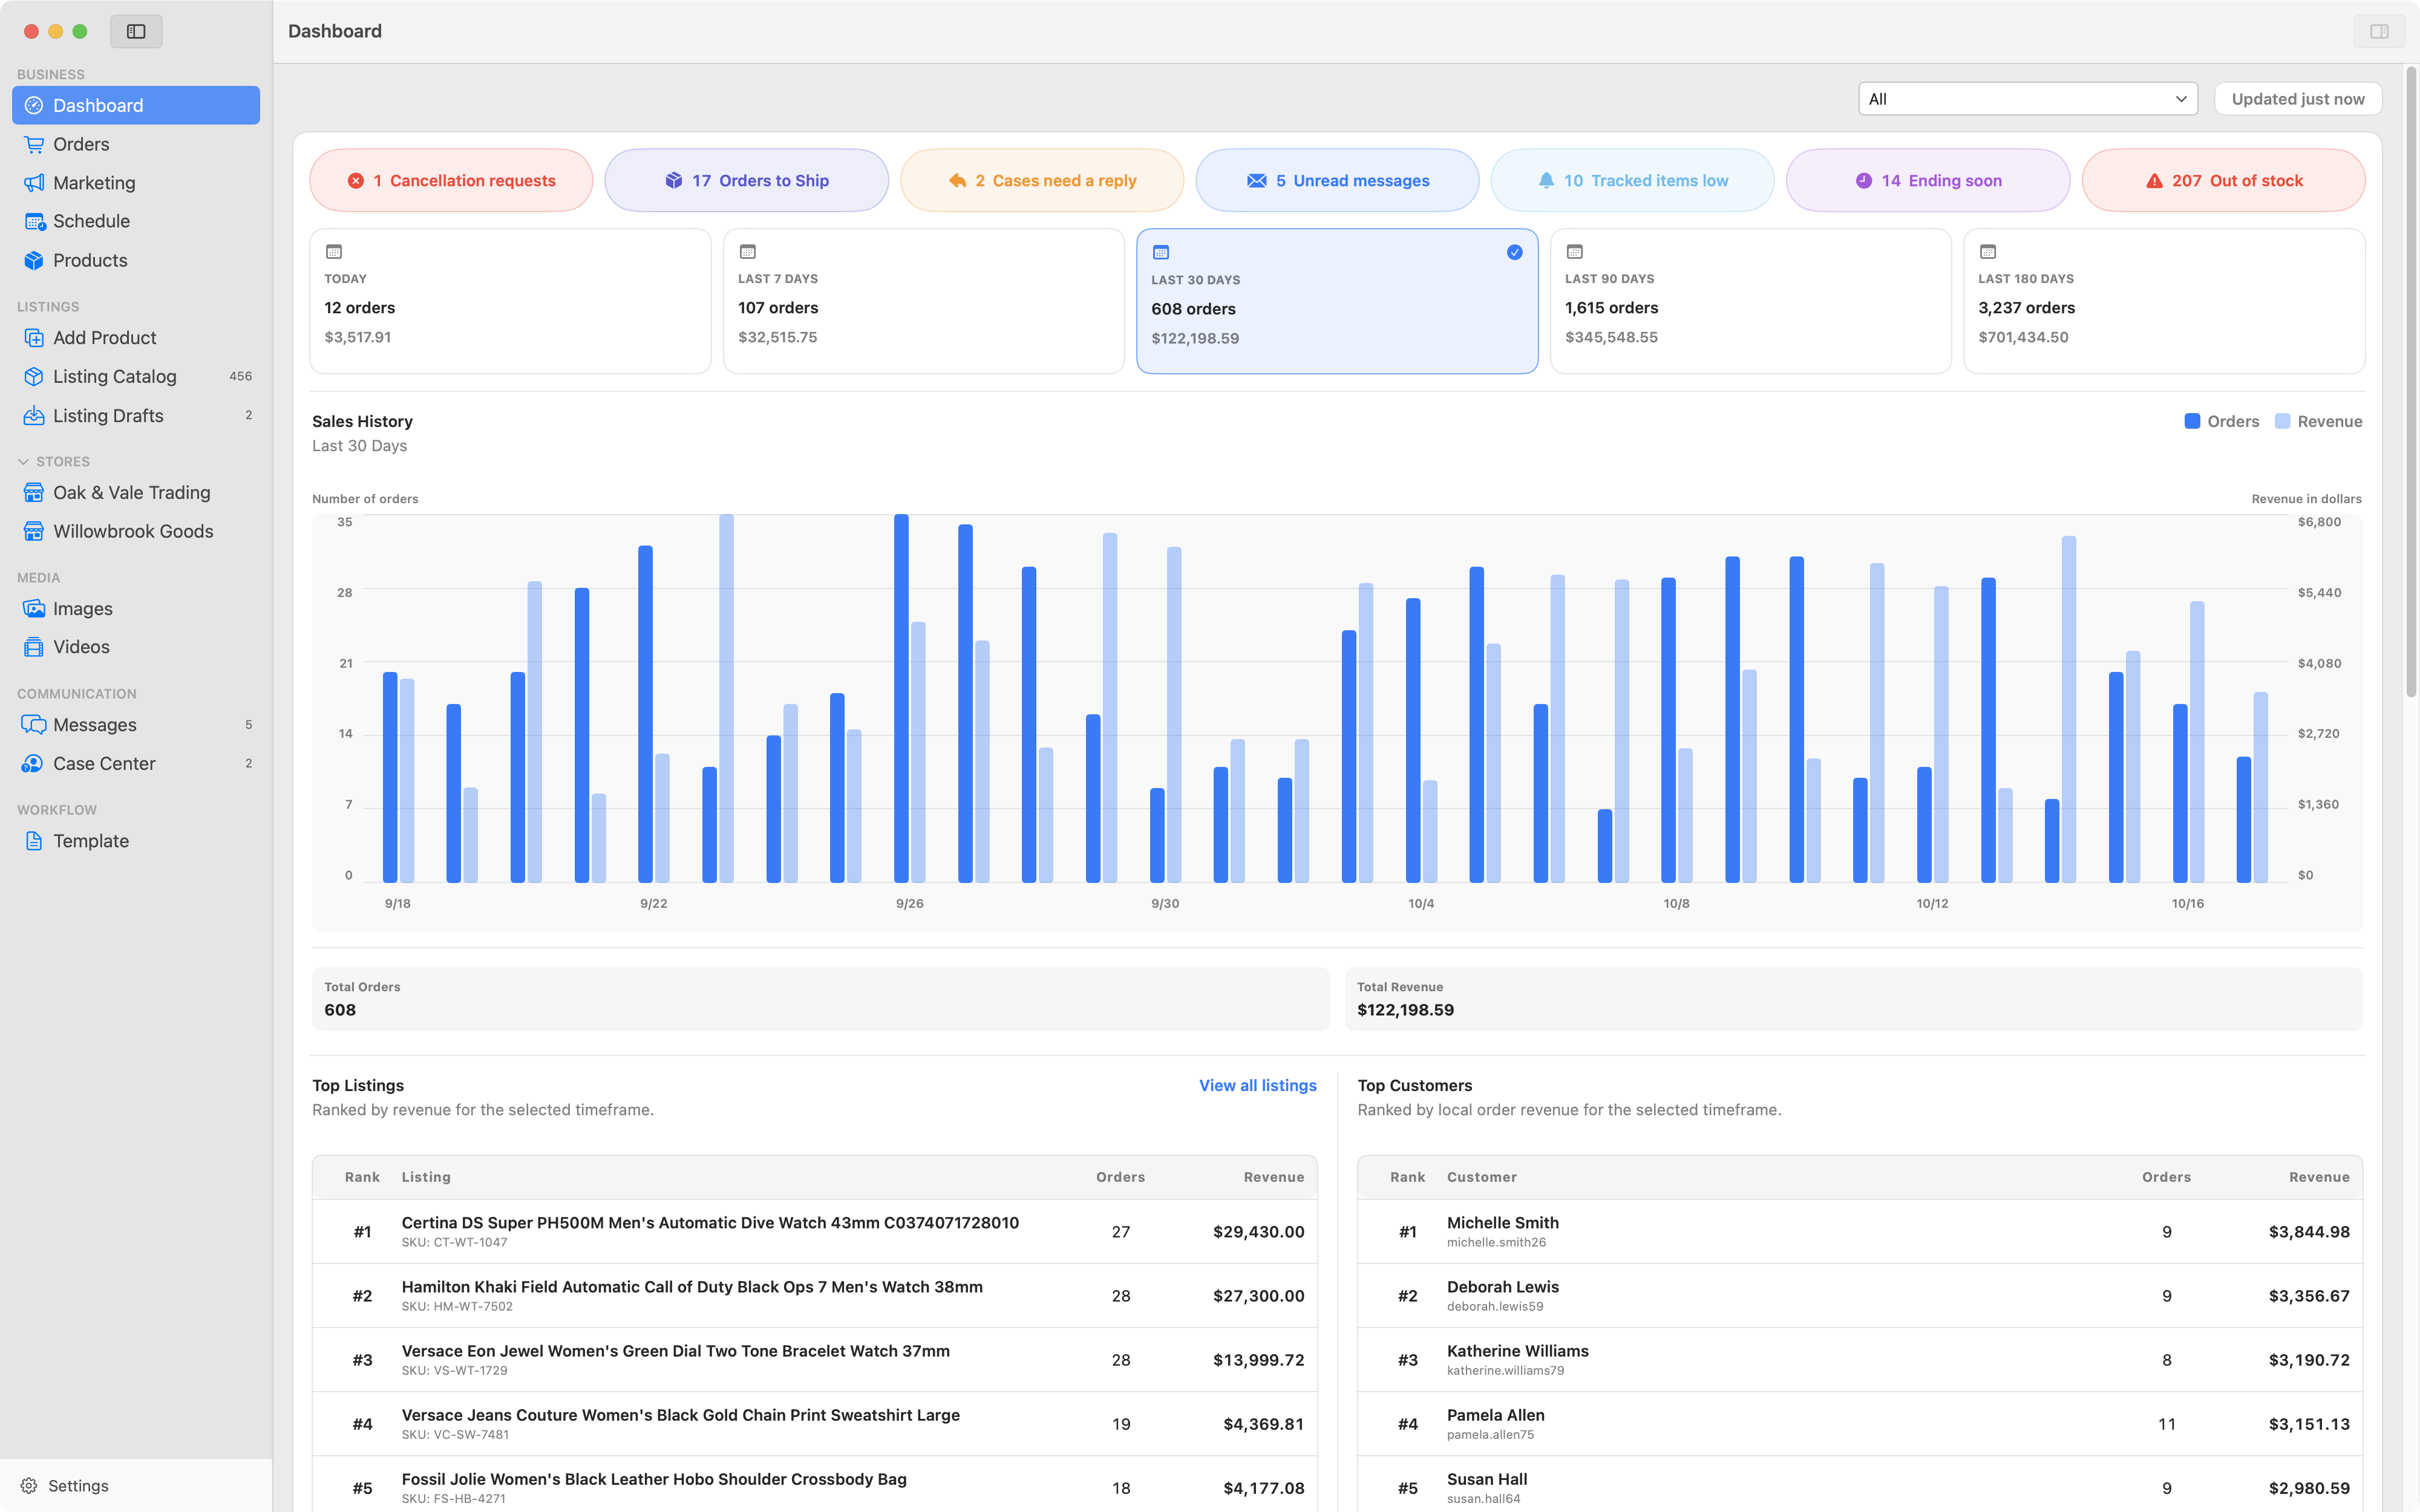Open the Settings gear
Screen dimensions: 2420x1512
(x=29, y=1485)
